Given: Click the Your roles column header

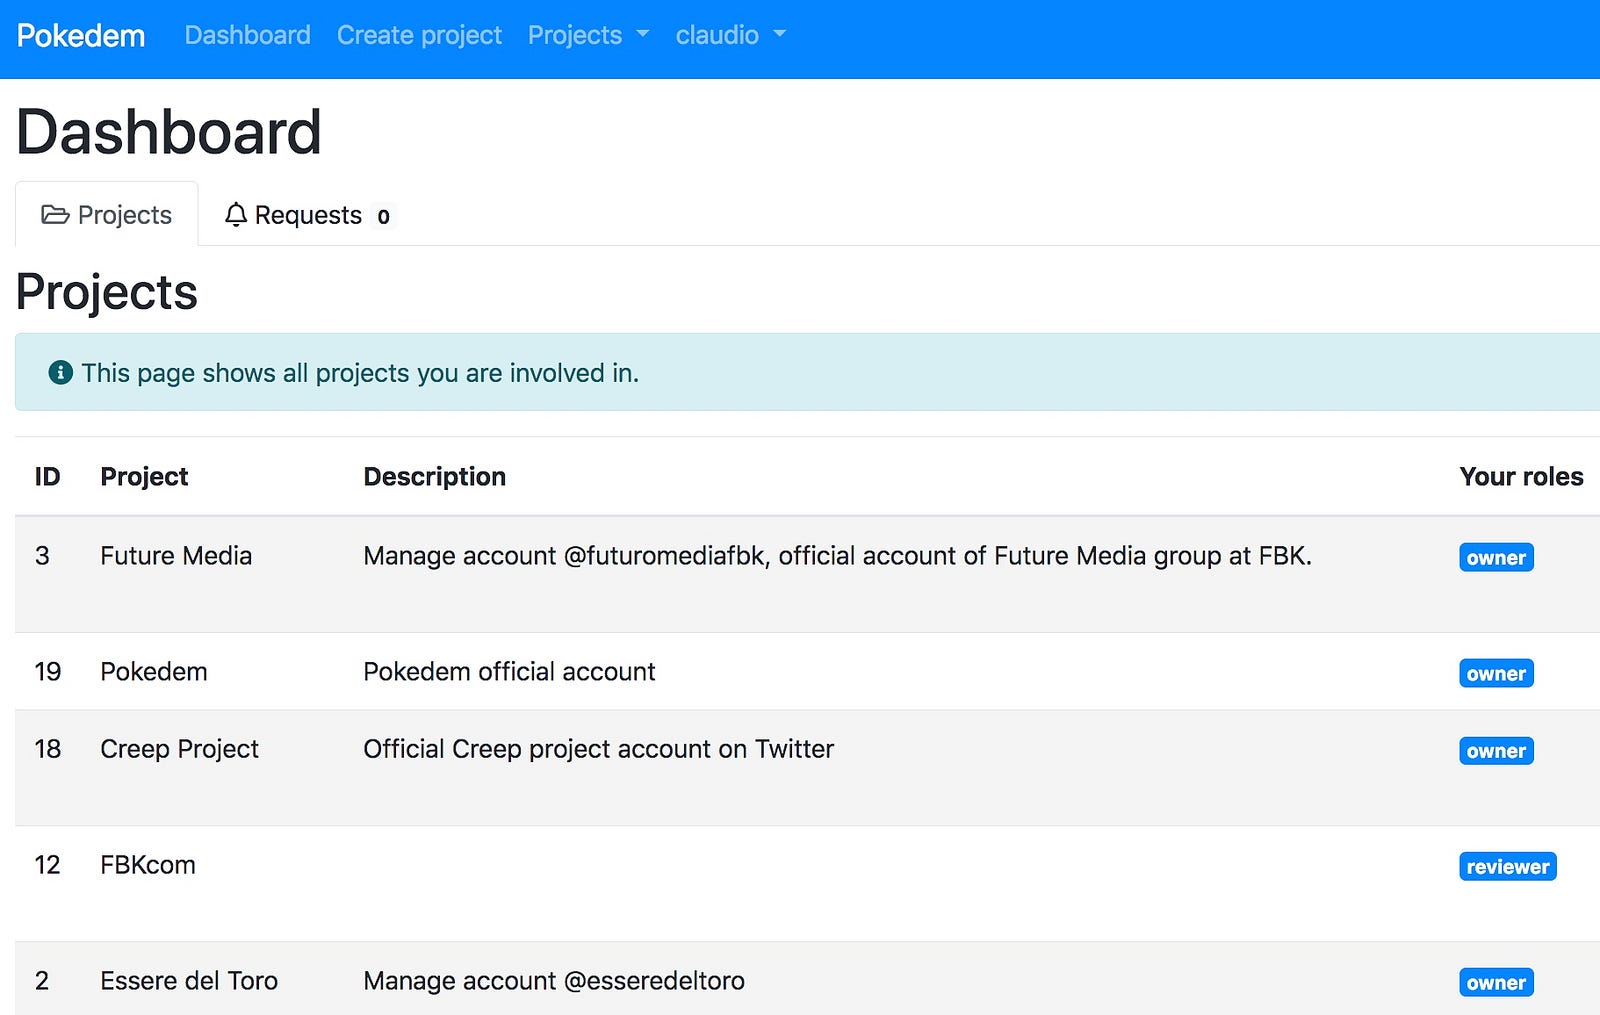Looking at the screenshot, I should pyautogui.click(x=1521, y=477).
